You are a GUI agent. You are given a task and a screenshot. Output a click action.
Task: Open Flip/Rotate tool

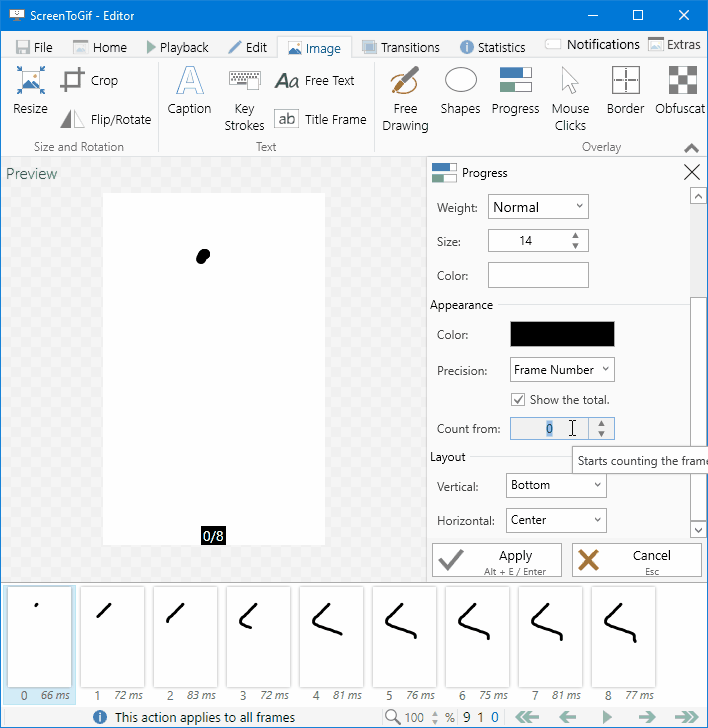point(106,119)
